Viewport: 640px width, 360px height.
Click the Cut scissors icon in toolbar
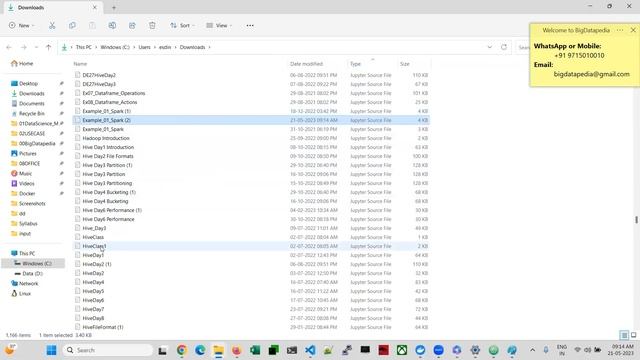tap(52, 26)
